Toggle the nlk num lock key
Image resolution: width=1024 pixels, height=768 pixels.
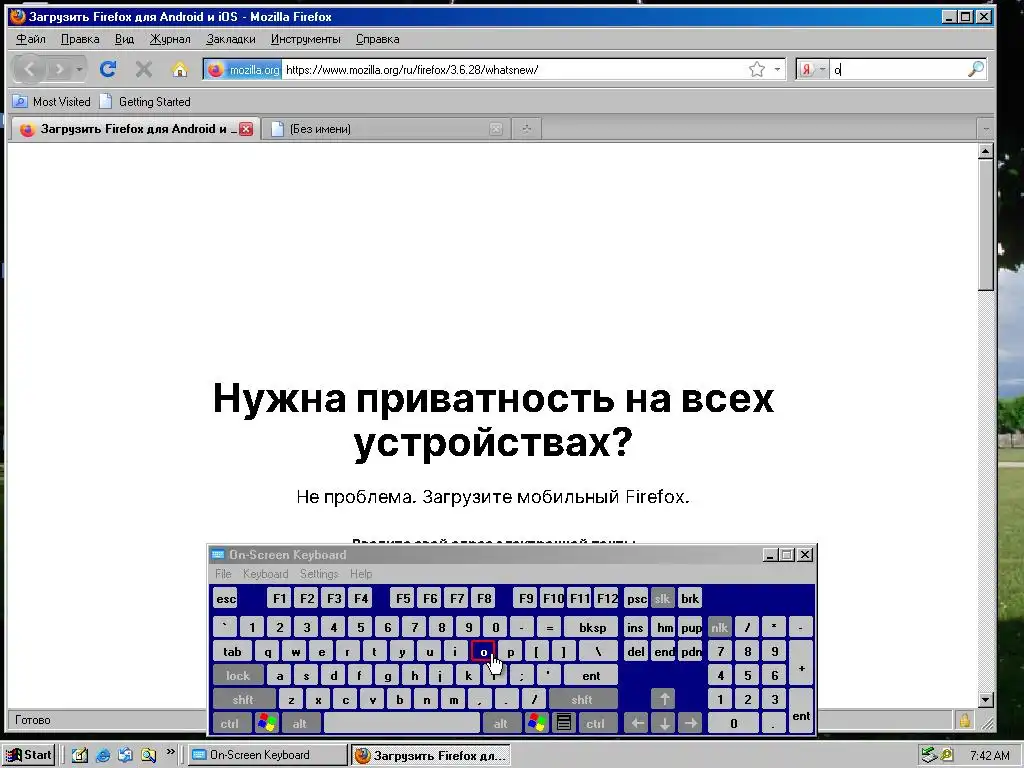(720, 628)
